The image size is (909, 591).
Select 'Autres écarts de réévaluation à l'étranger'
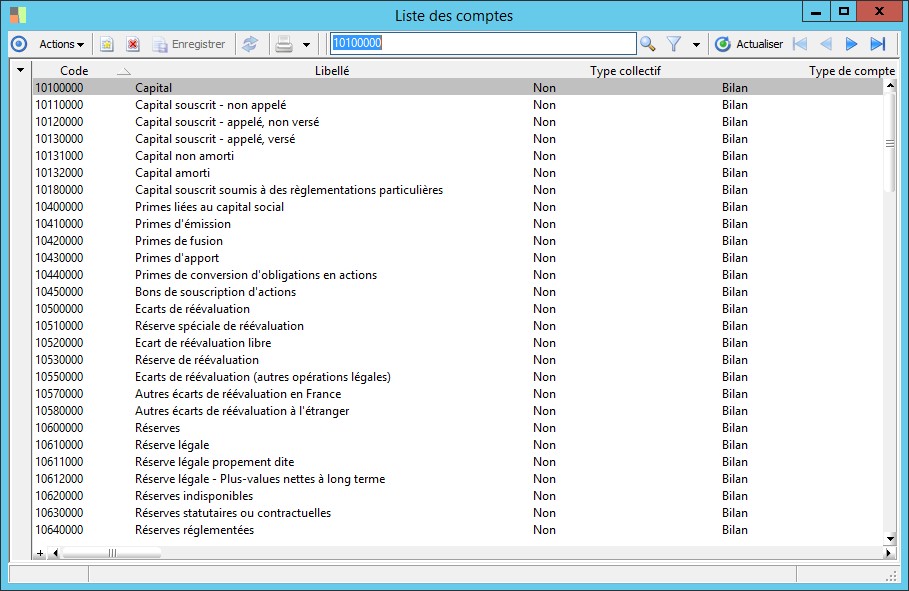coord(457,411)
